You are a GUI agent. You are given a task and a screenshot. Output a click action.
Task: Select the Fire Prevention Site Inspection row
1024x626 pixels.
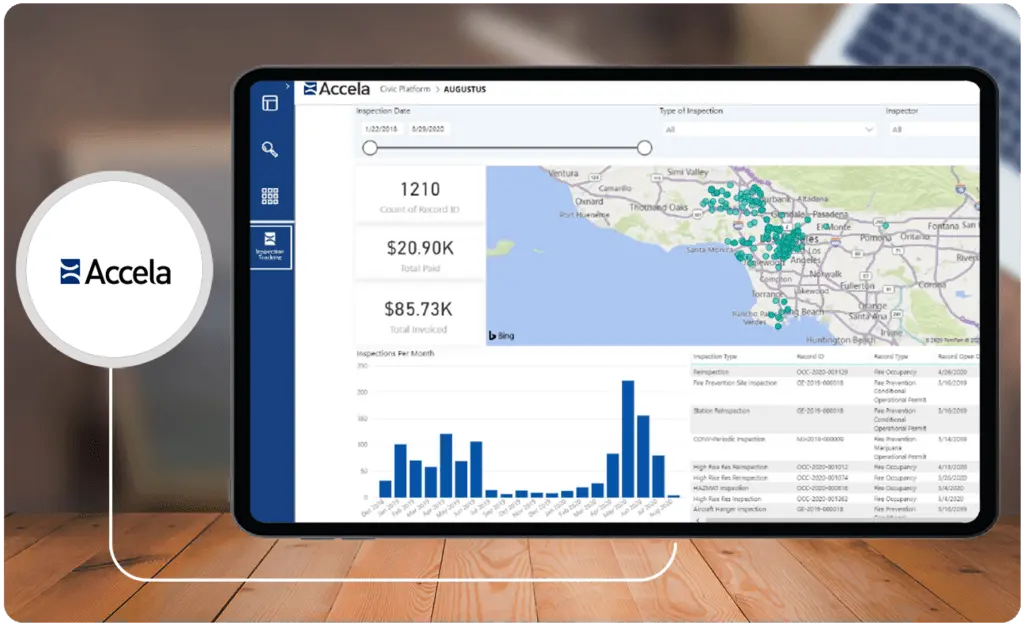[835, 391]
